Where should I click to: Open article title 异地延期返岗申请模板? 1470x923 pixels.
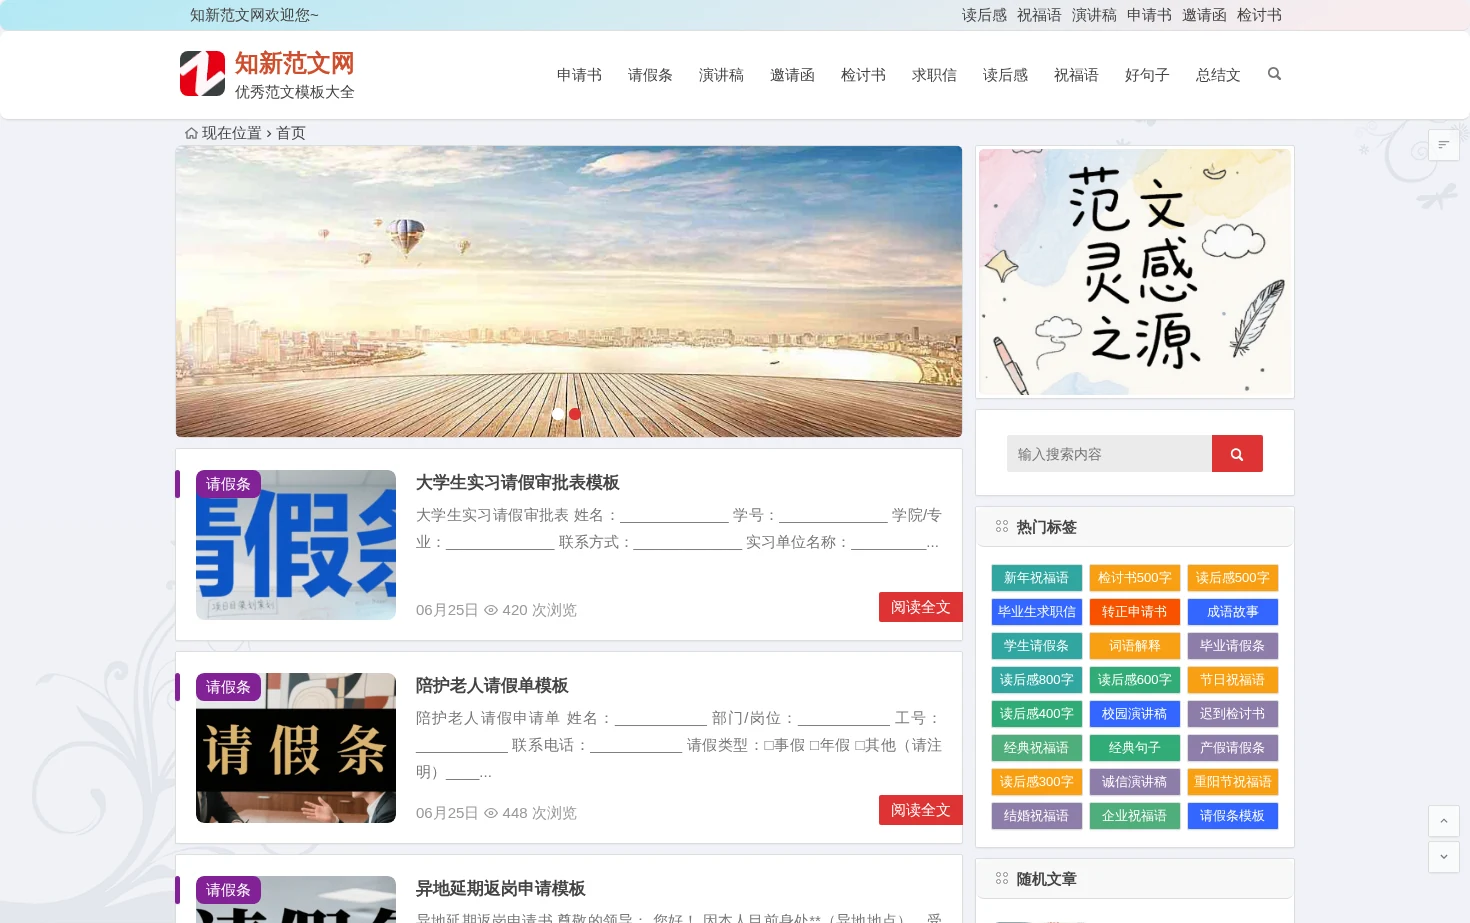click(500, 889)
